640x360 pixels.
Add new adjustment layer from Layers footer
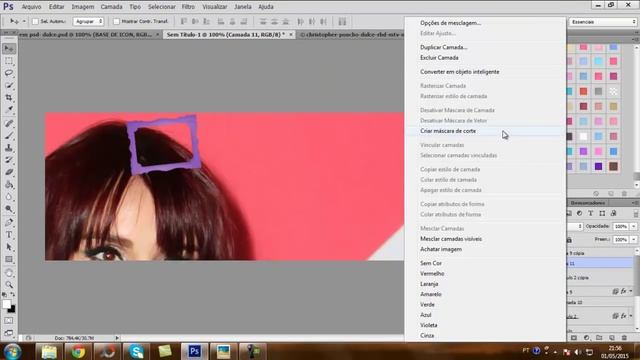(x=587, y=338)
